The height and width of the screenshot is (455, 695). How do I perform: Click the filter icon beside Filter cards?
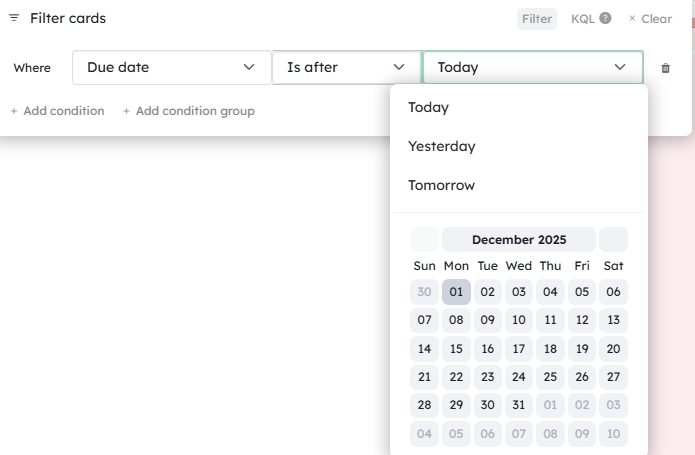(x=14, y=18)
